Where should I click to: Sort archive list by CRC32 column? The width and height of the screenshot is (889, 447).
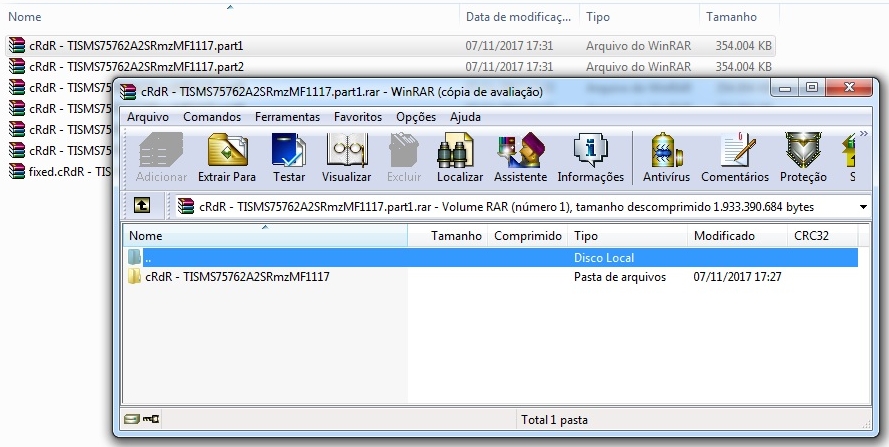coord(823,235)
